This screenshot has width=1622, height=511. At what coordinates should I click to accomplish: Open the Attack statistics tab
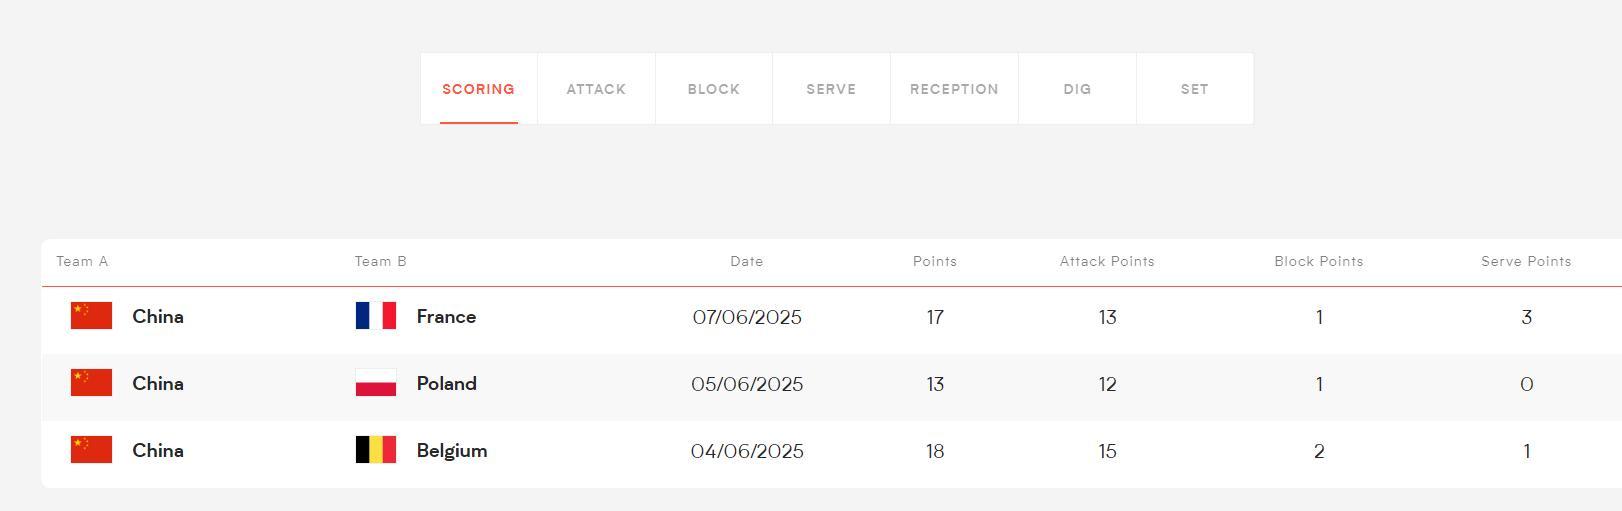(596, 89)
